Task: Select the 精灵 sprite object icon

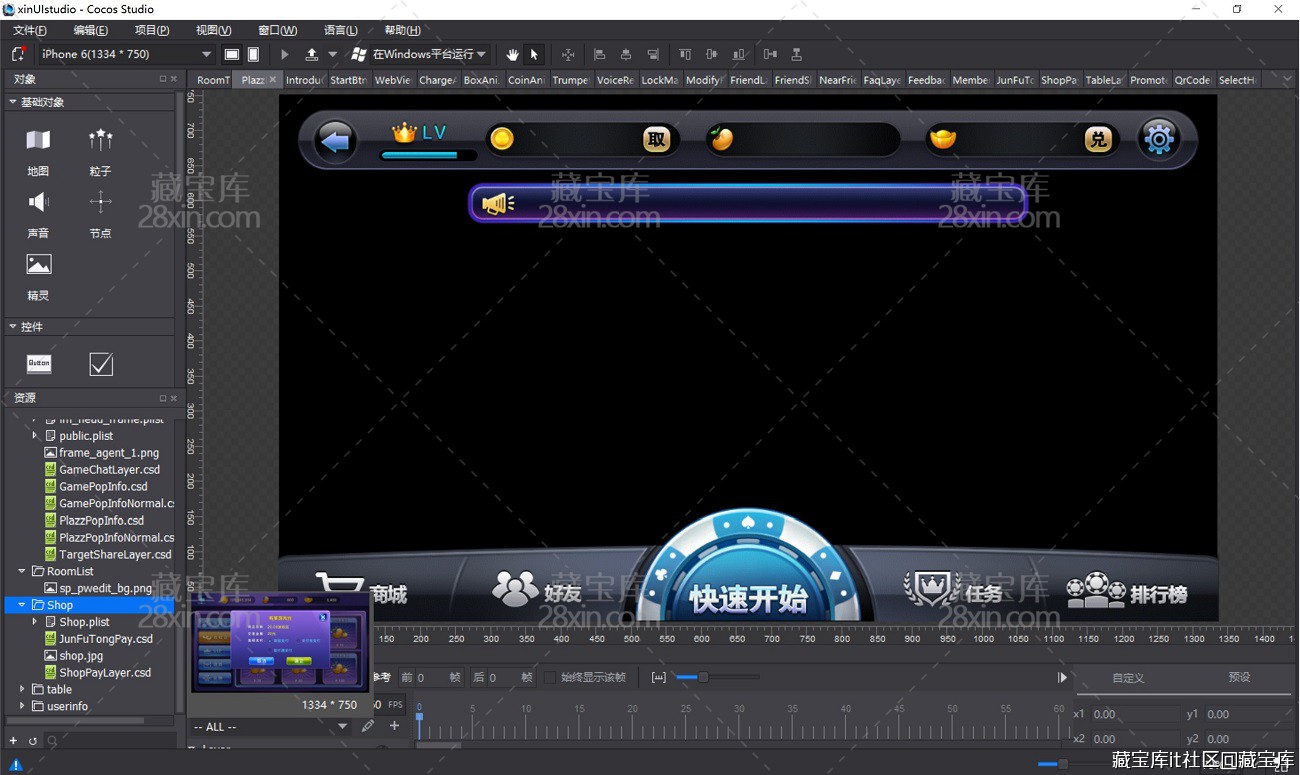Action: [x=38, y=265]
